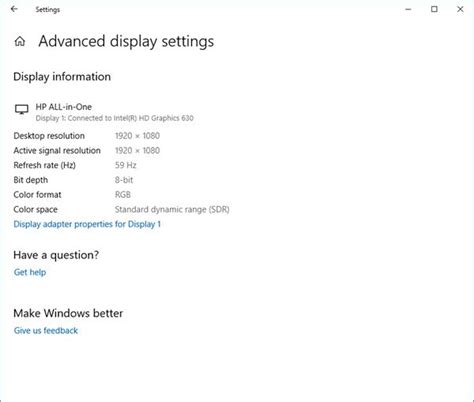Select the Advanced display settings heading
The image size is (474, 402).
pyautogui.click(x=126, y=41)
